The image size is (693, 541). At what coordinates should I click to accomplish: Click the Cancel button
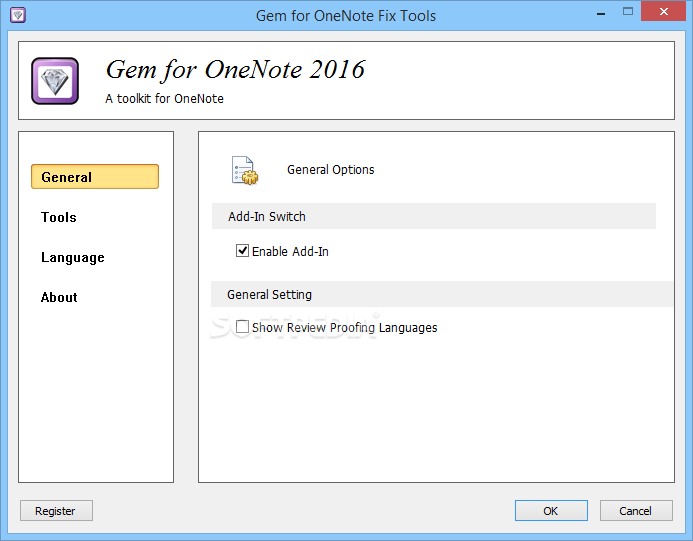[x=636, y=511]
